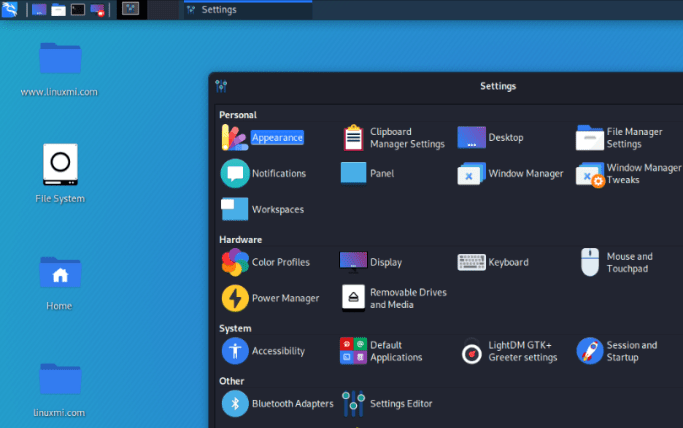Launch the terminal from the top panel
The height and width of the screenshot is (428, 683).
click(78, 10)
